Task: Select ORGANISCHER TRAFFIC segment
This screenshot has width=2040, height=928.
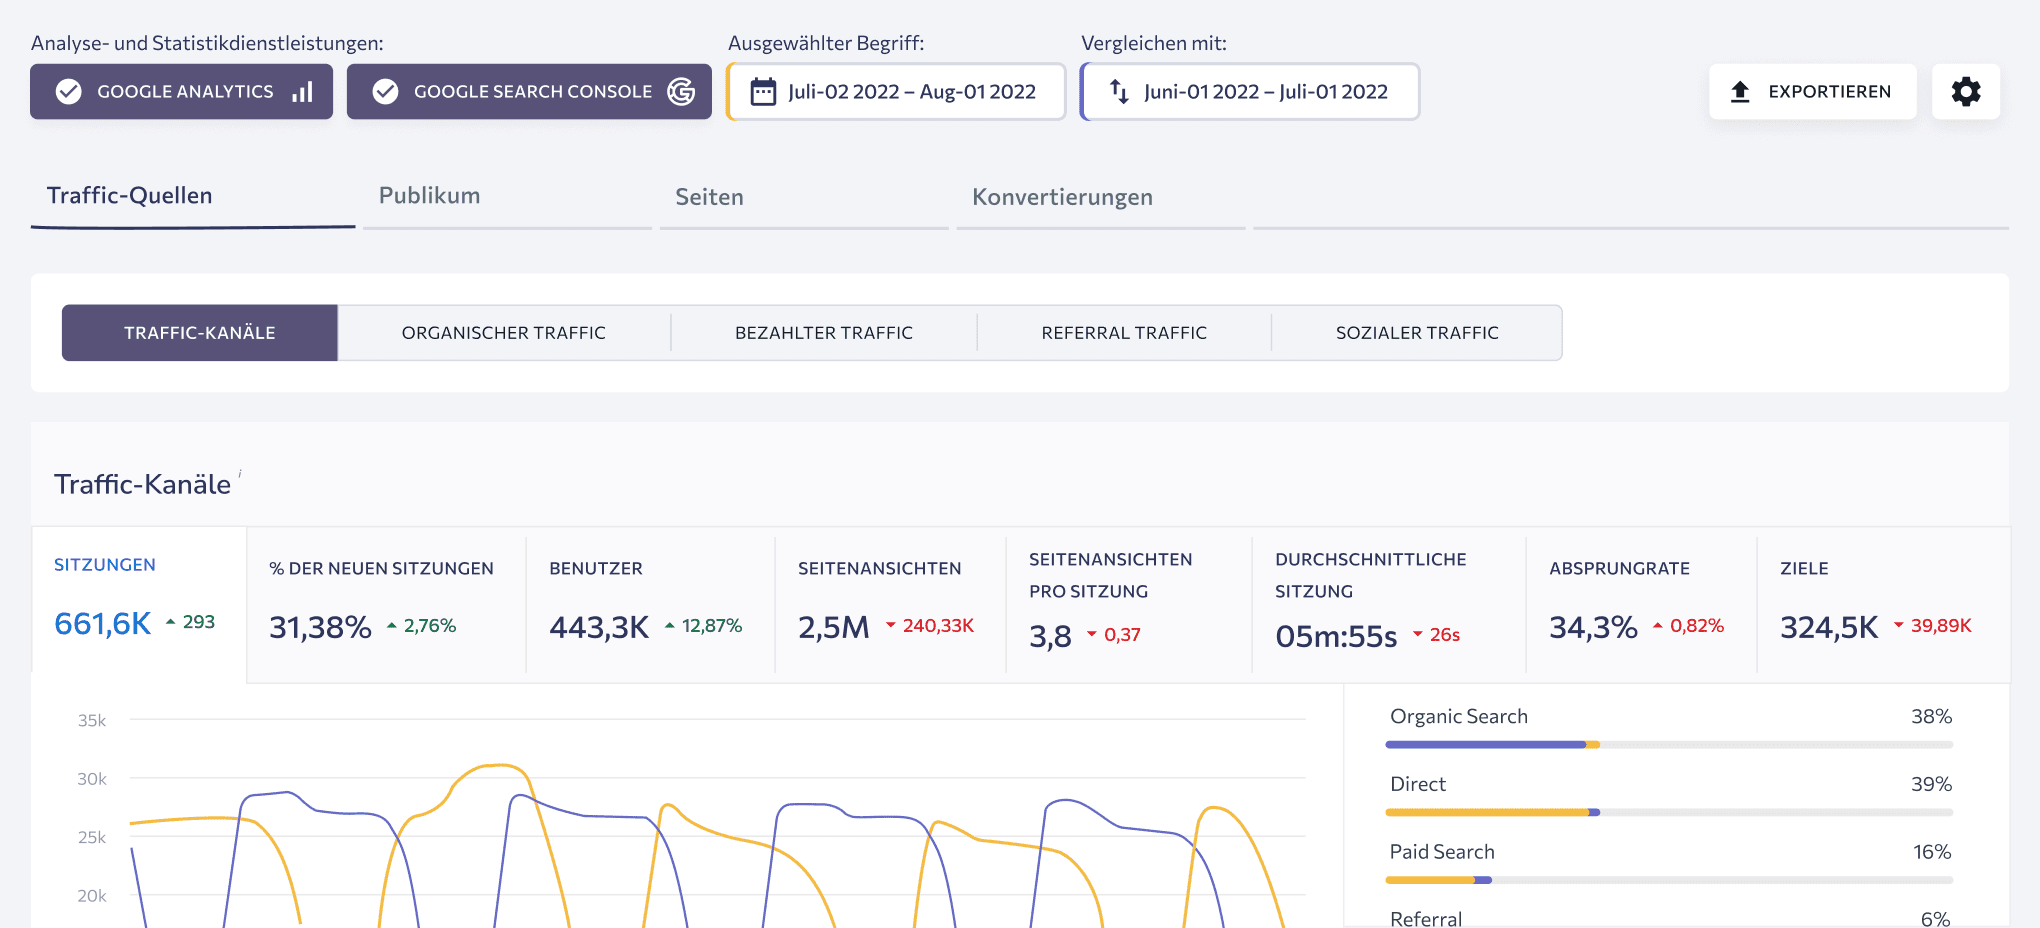Action: pyautogui.click(x=504, y=333)
